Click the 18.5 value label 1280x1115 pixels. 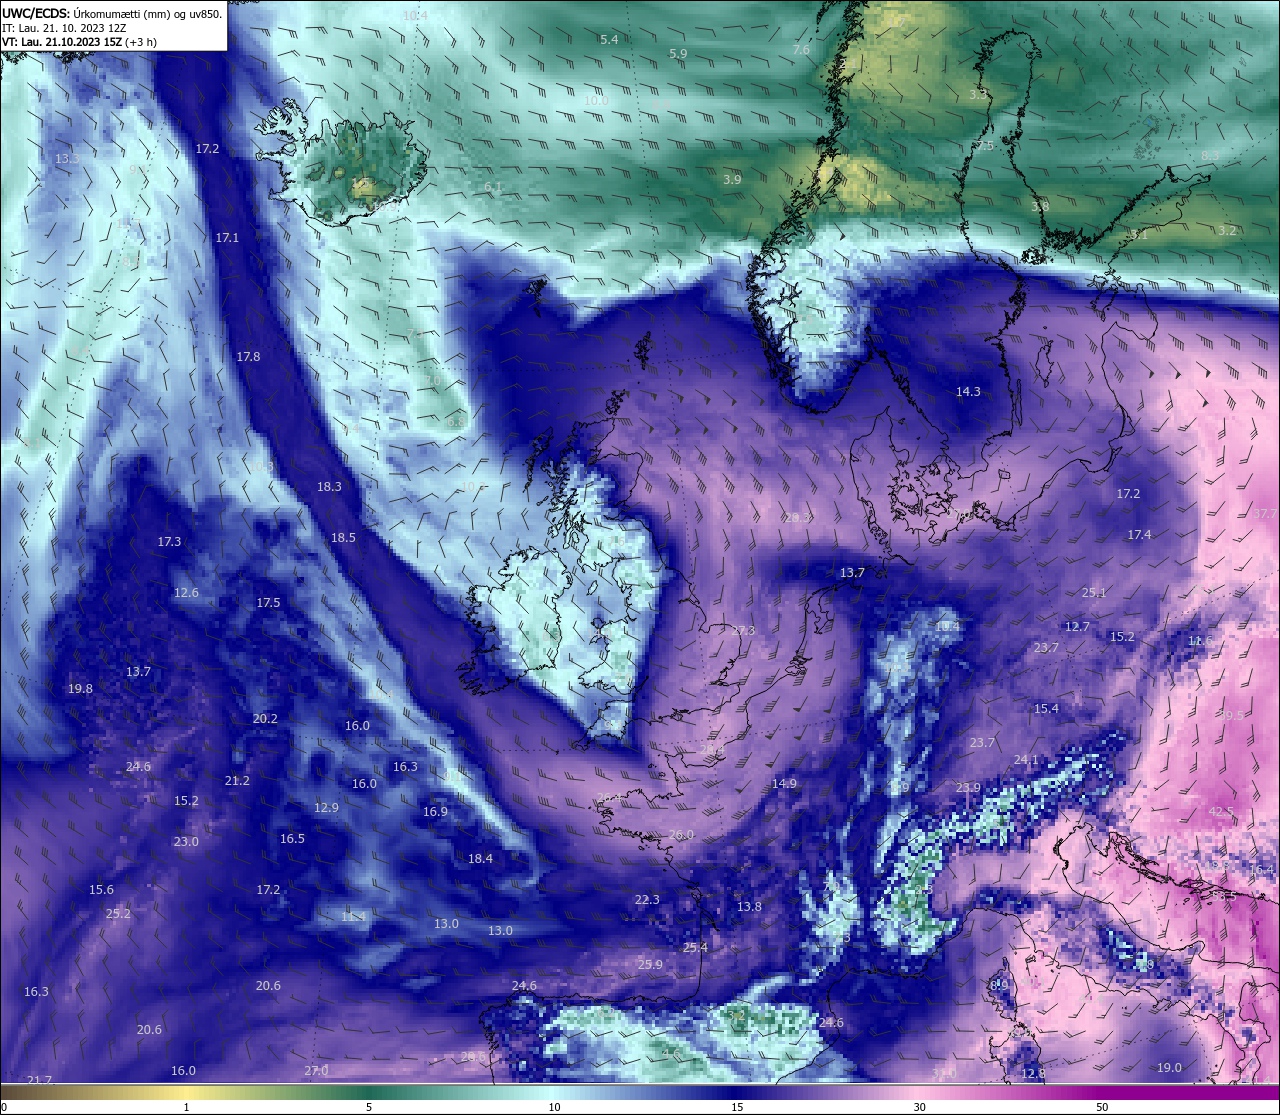coord(343,538)
